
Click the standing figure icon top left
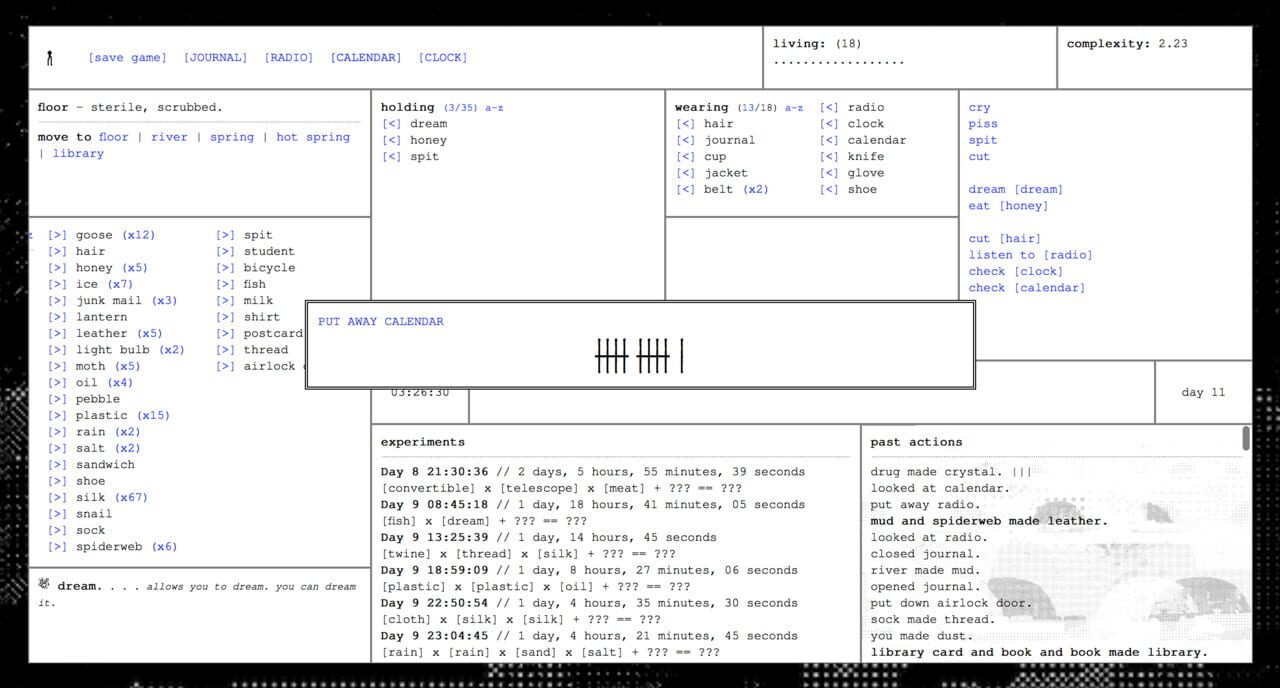coord(49,57)
